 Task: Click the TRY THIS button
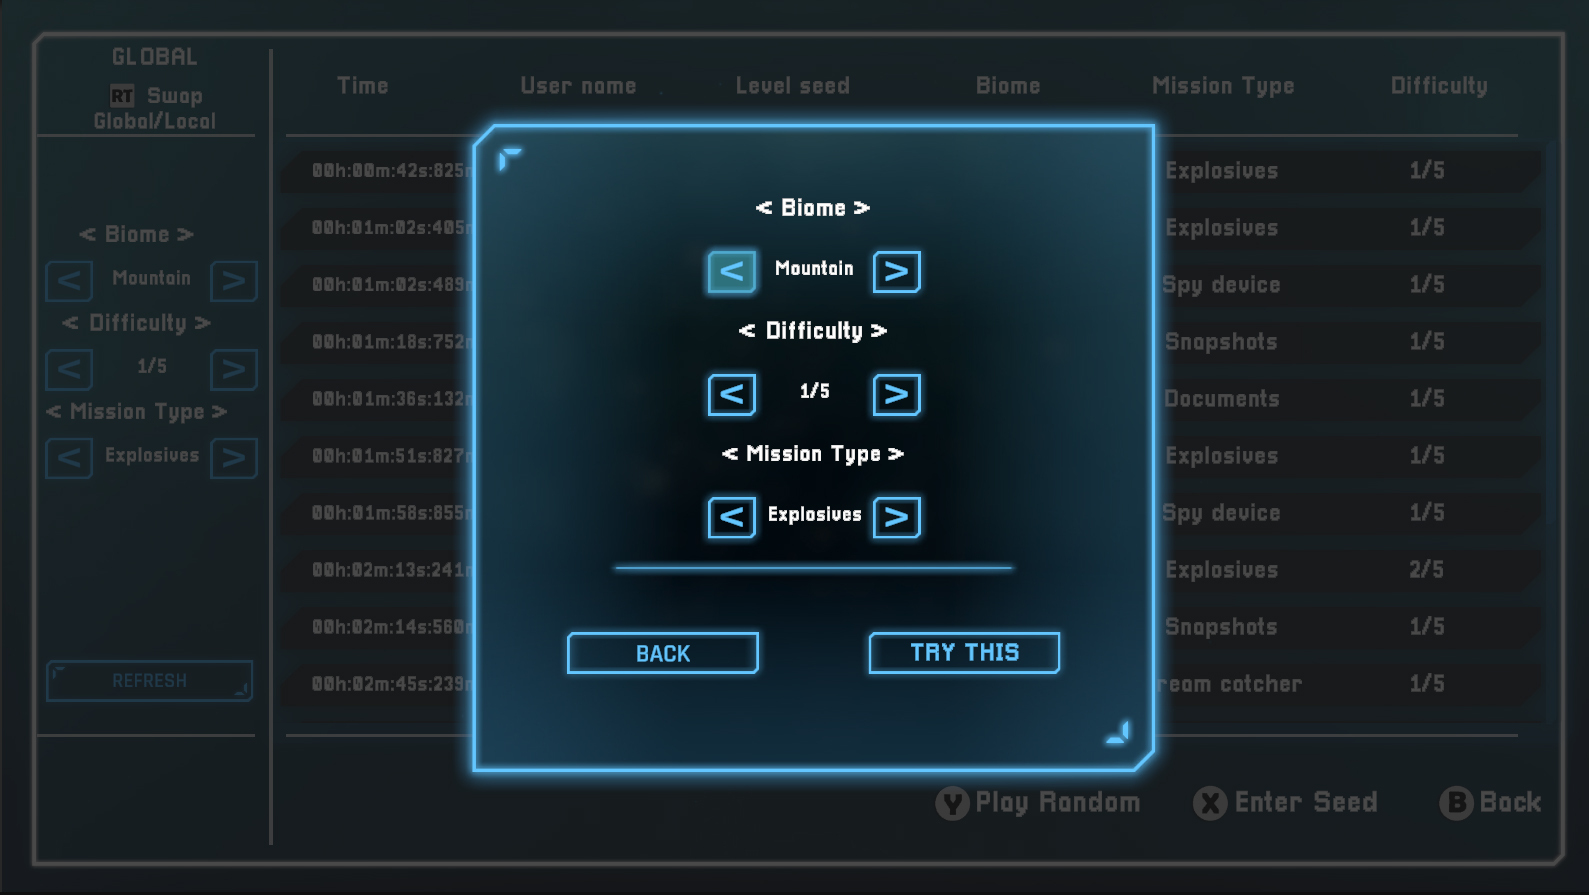pos(964,653)
